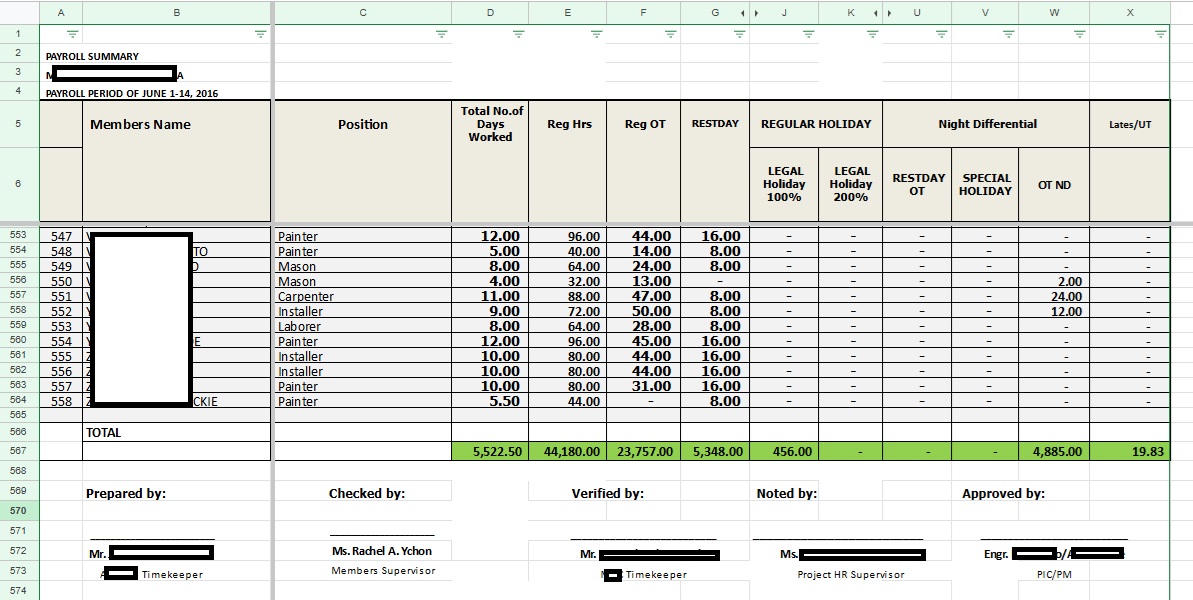
Task: Click the filter icon in column D
Action: pos(518,34)
